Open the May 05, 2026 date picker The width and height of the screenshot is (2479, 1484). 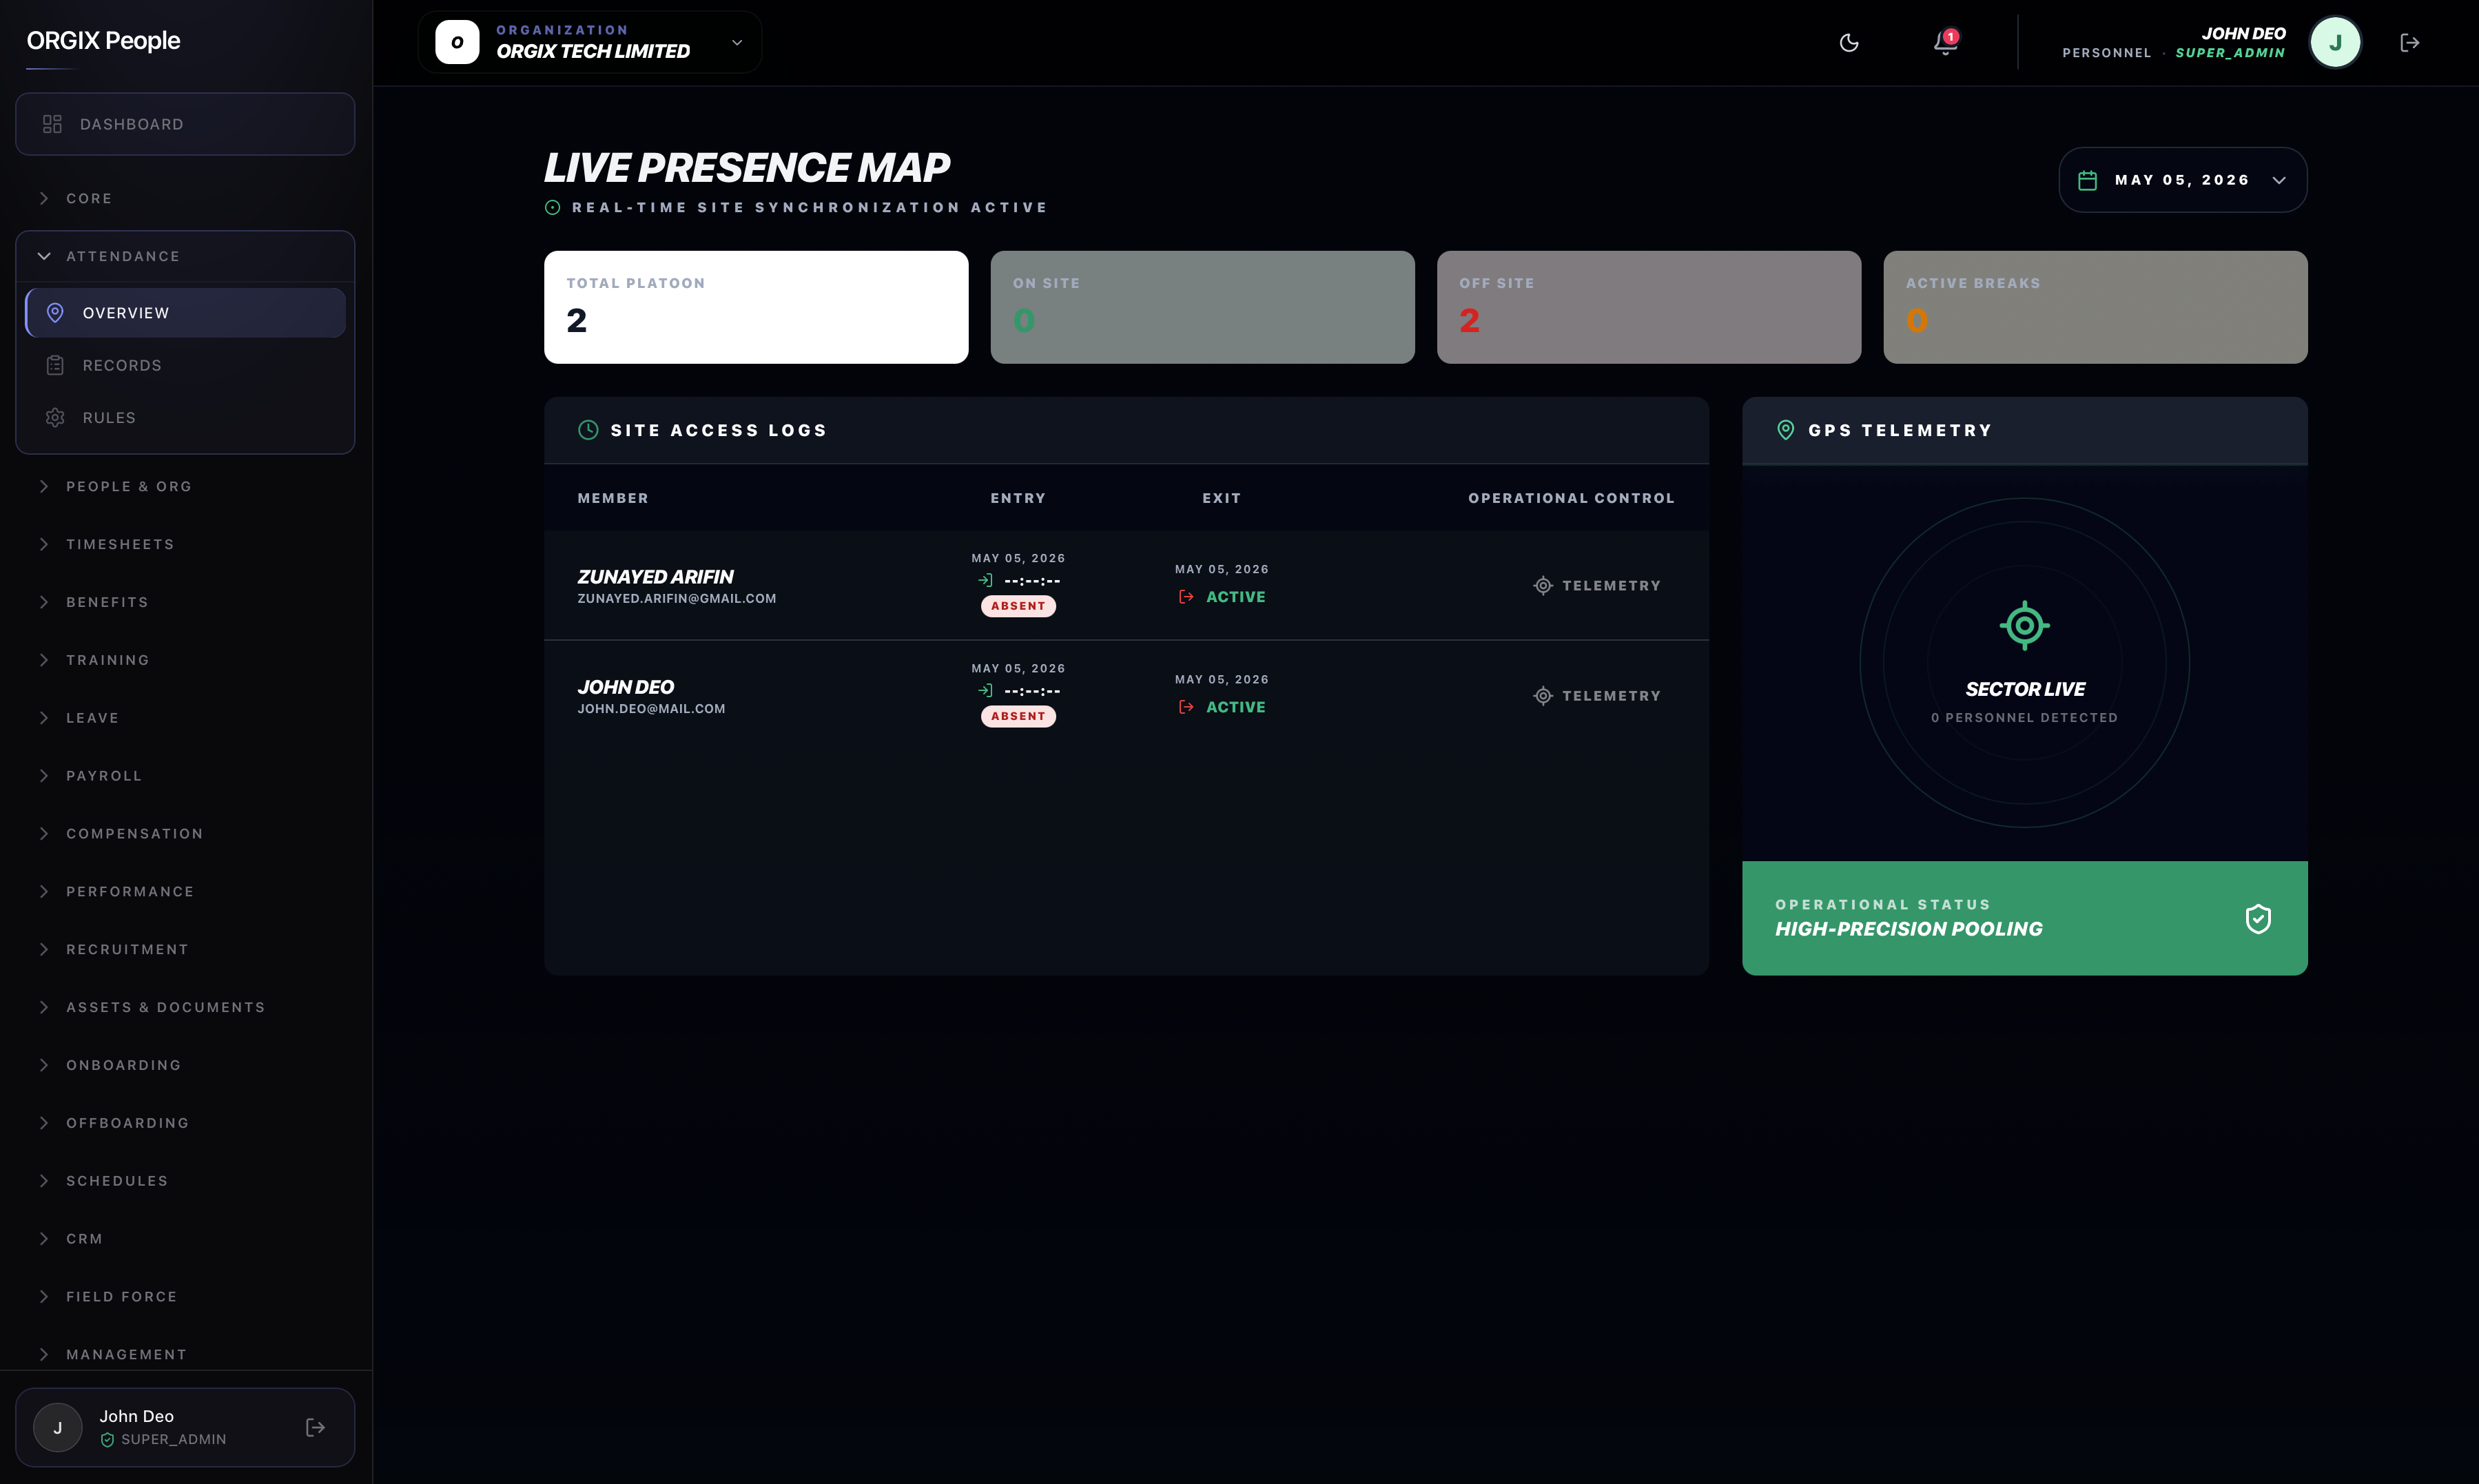[2182, 180]
